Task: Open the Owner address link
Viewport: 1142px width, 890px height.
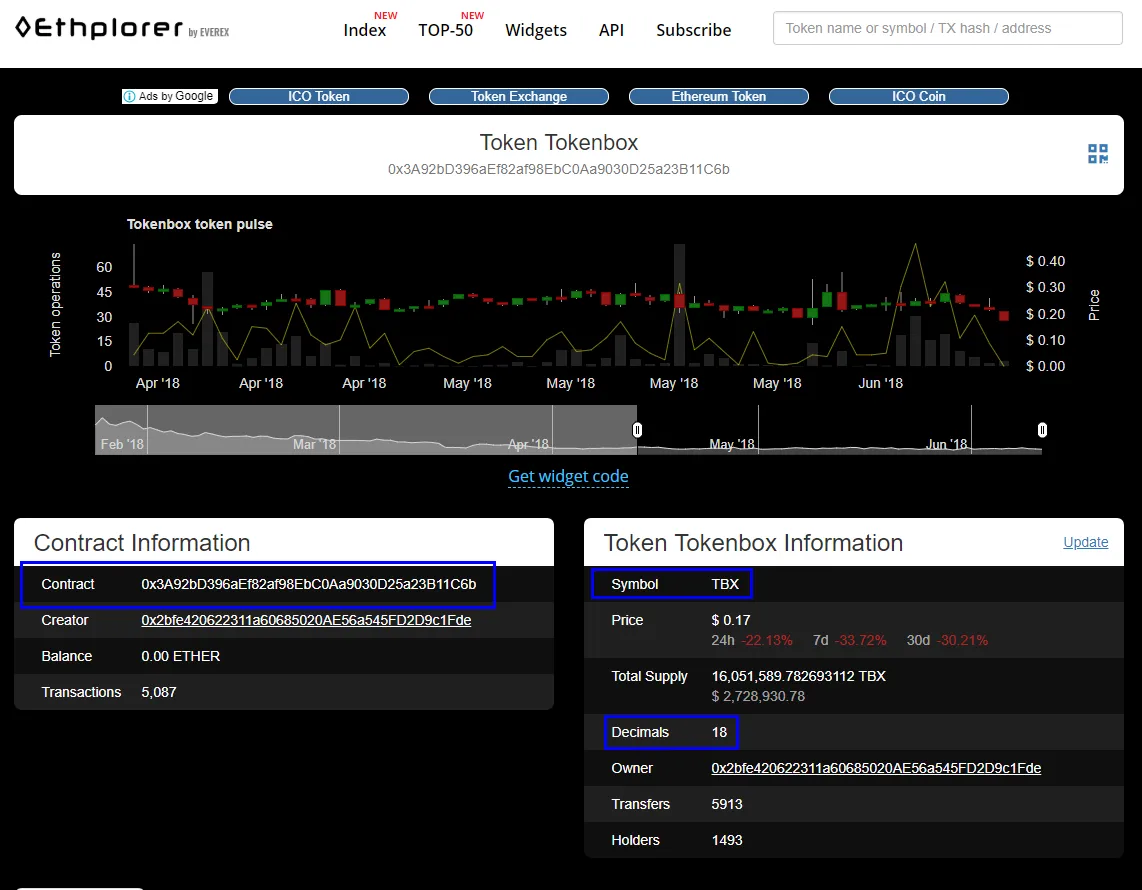Action: coord(876,768)
